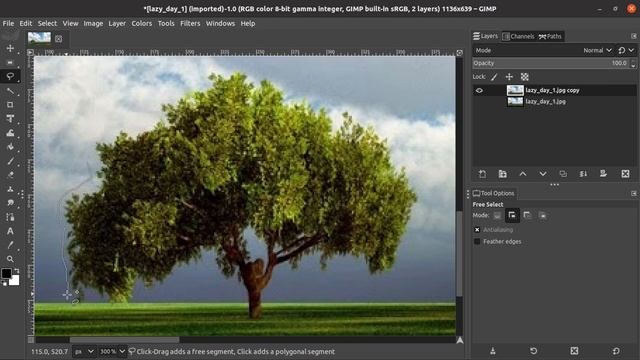Viewport: 640px width, 360px height.
Task: Select the Move tool in the toolbox
Action: click(x=10, y=48)
